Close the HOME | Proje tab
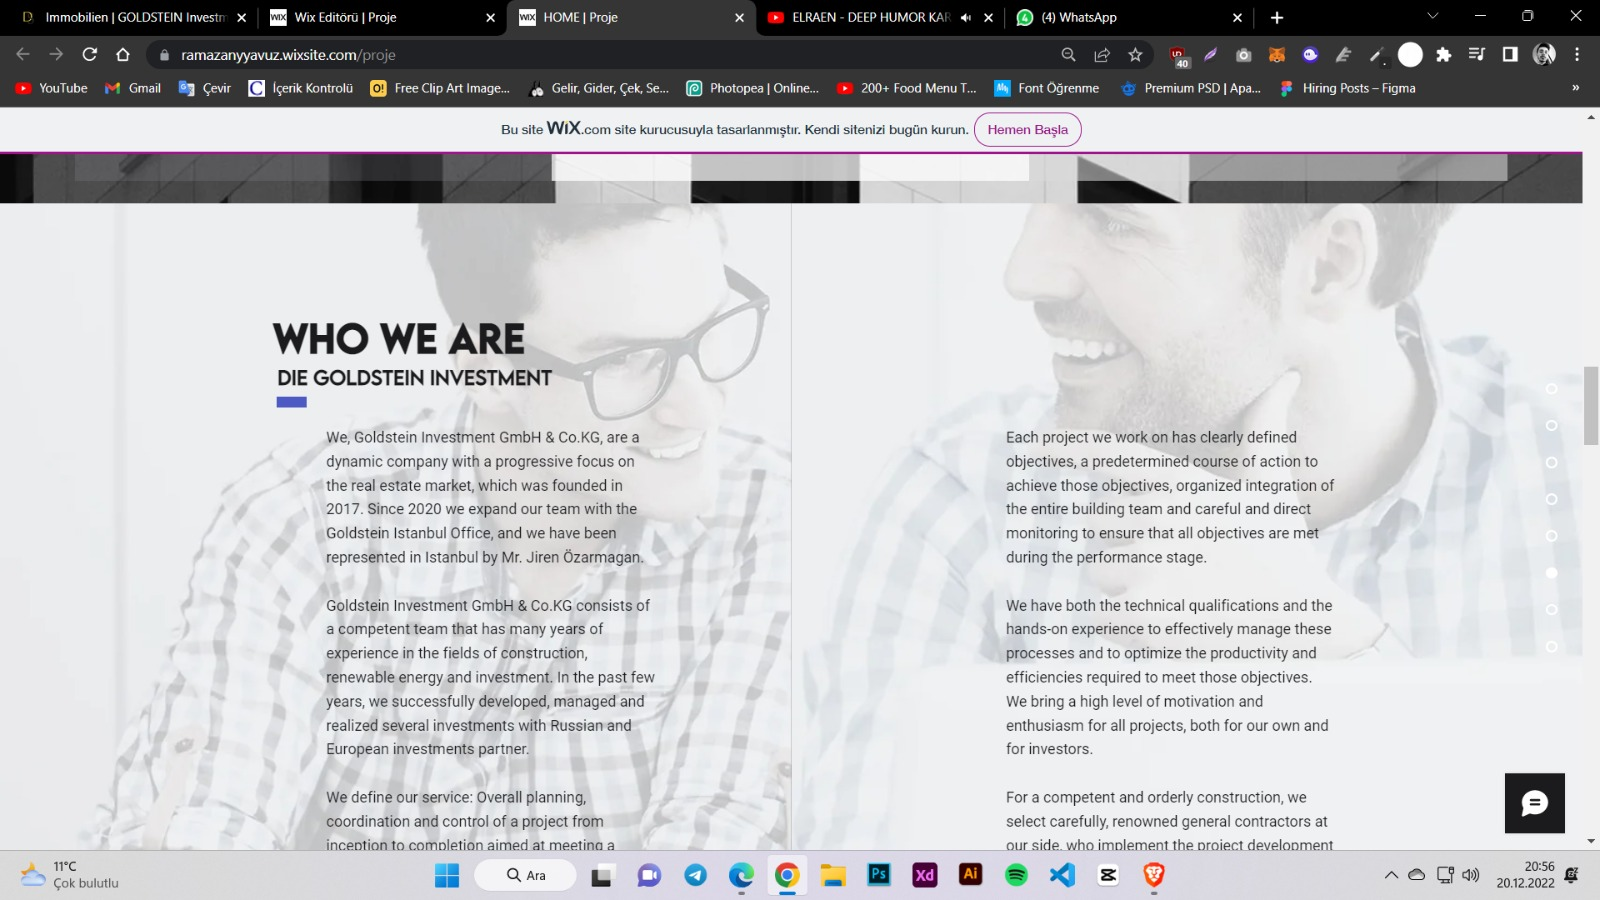 click(739, 18)
